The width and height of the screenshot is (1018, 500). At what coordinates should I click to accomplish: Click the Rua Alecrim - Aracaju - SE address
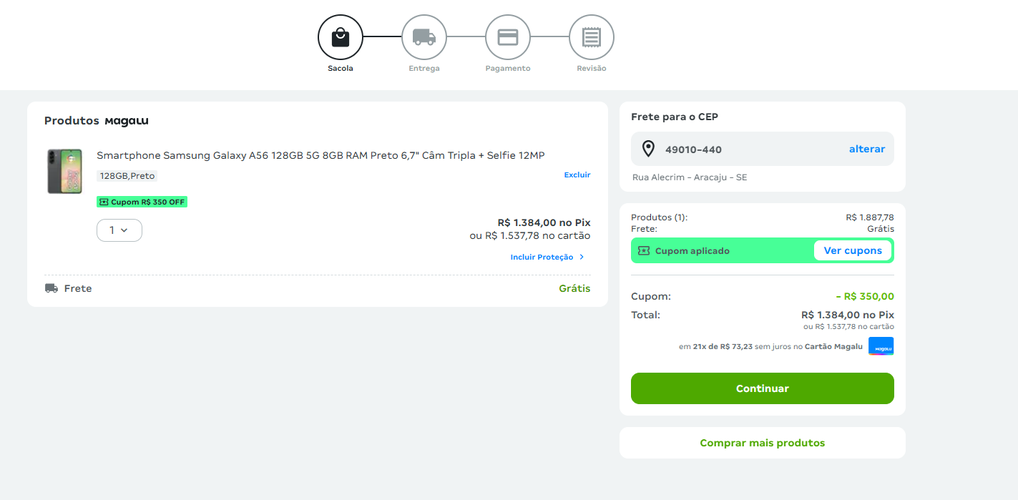pos(689,177)
